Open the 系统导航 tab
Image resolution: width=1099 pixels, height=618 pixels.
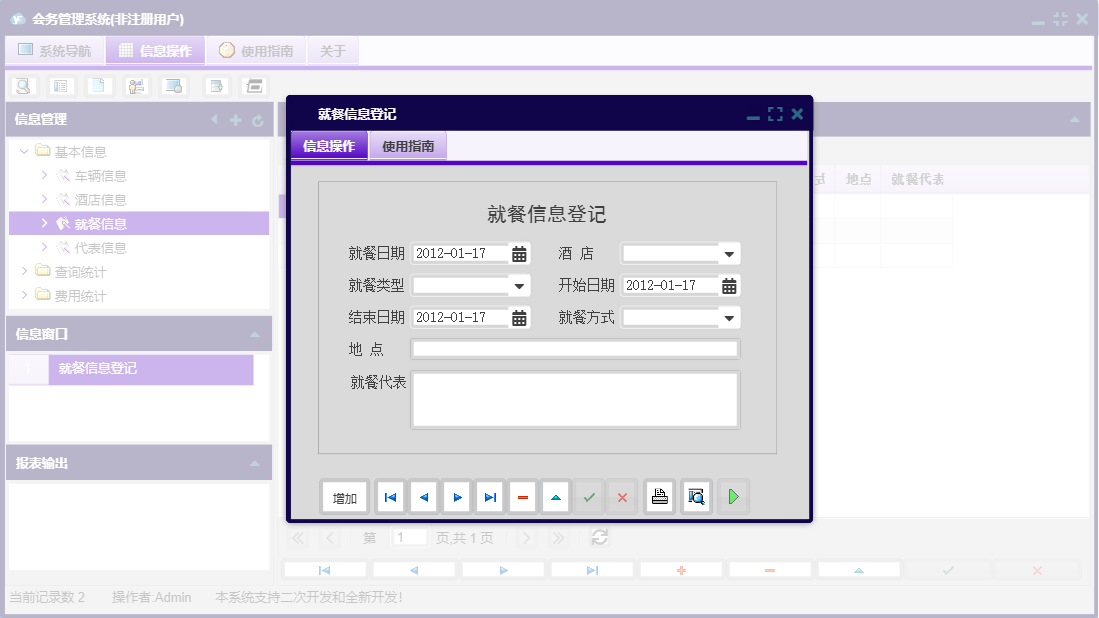tap(57, 51)
